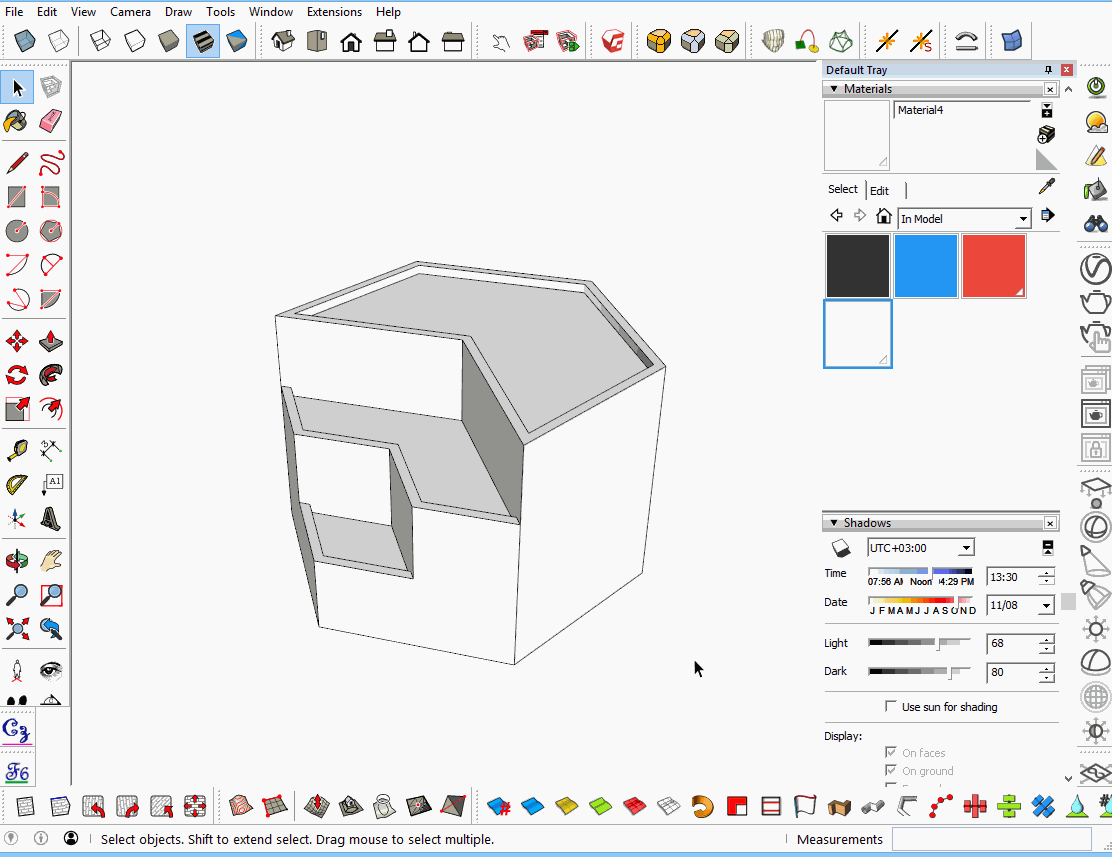This screenshot has width=1112, height=857.
Task: Select the Tape Measure tool
Action: (x=17, y=449)
